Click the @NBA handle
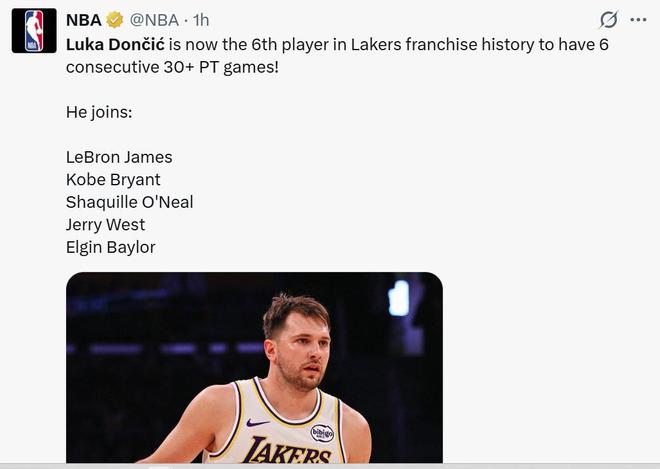Image resolution: width=660 pixels, height=469 pixels. click(155, 20)
